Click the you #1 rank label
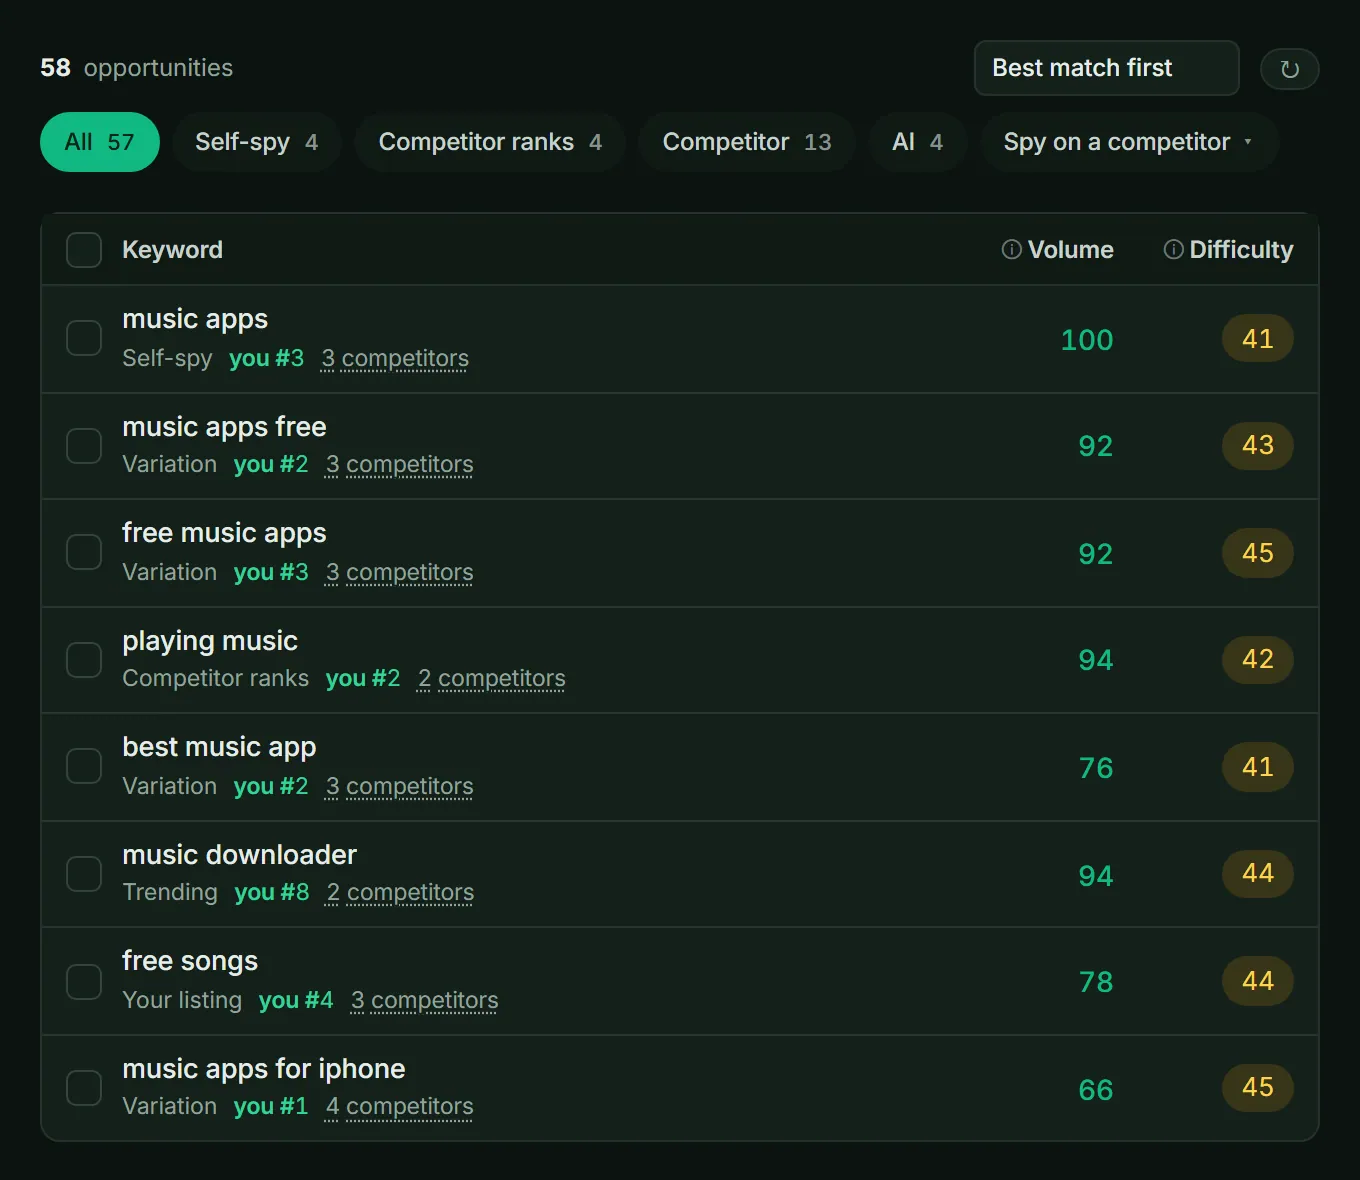The image size is (1360, 1180). tap(271, 1106)
